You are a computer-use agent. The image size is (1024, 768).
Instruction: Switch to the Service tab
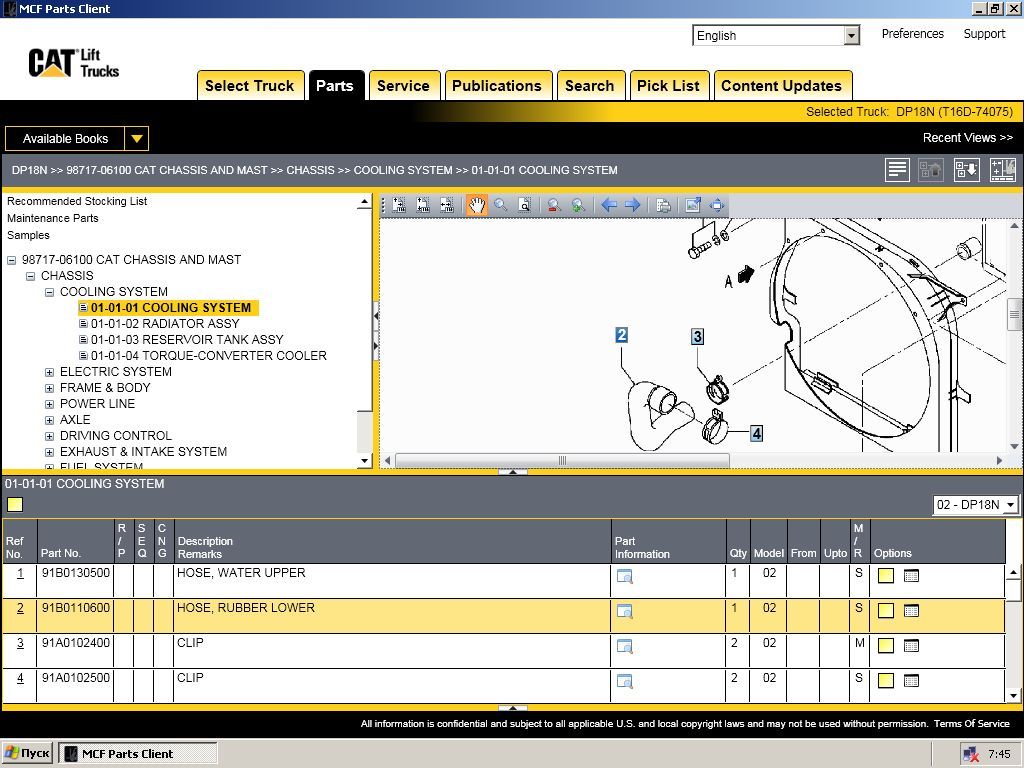tap(404, 86)
